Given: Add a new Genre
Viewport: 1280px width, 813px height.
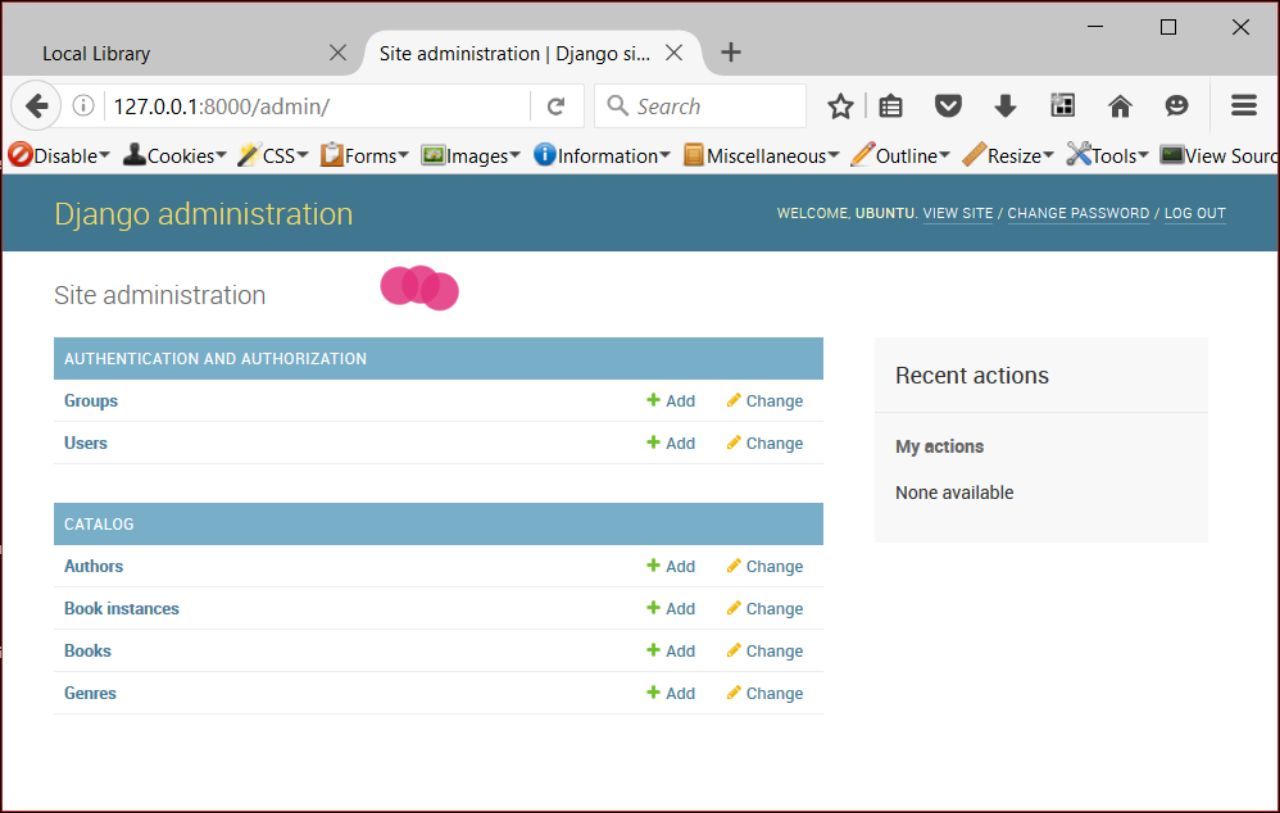Looking at the screenshot, I should coord(671,693).
